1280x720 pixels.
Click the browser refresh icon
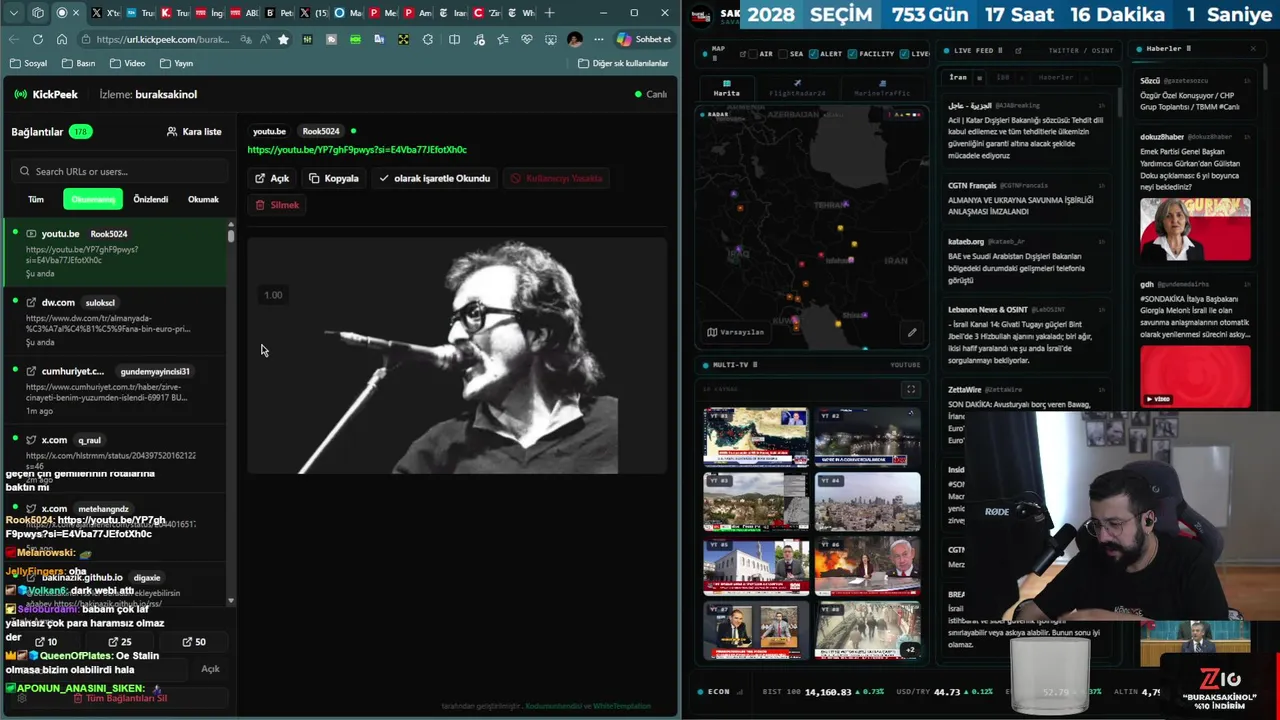pyautogui.click(x=38, y=39)
